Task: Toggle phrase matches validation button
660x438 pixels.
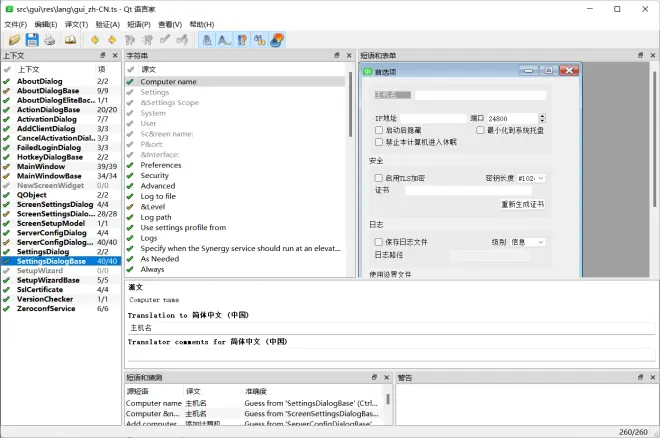Action: [x=242, y=40]
